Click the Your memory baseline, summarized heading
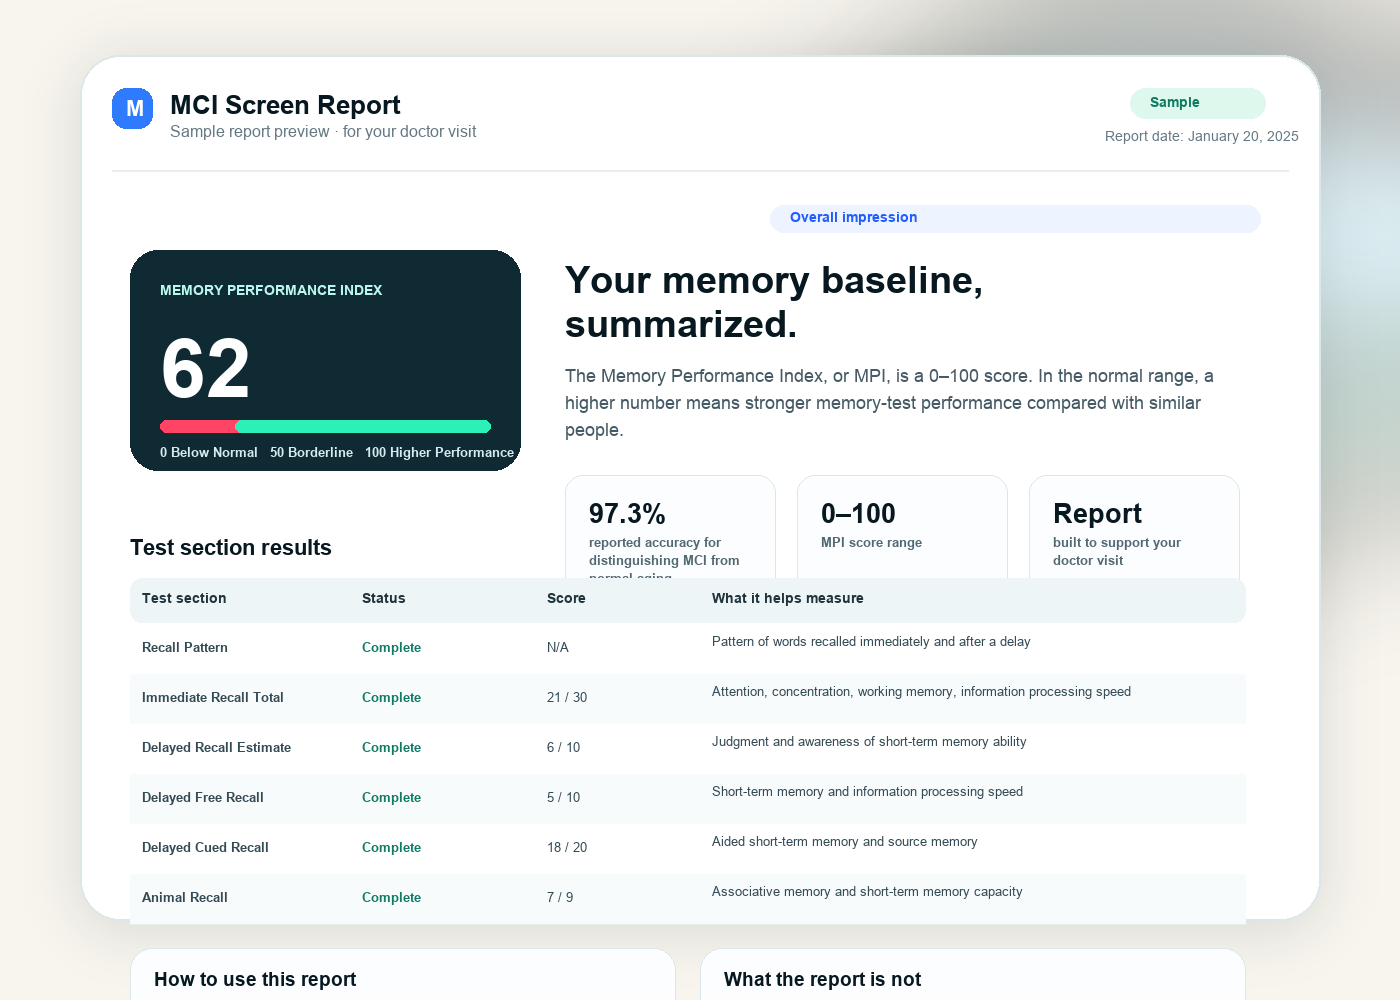 [774, 302]
